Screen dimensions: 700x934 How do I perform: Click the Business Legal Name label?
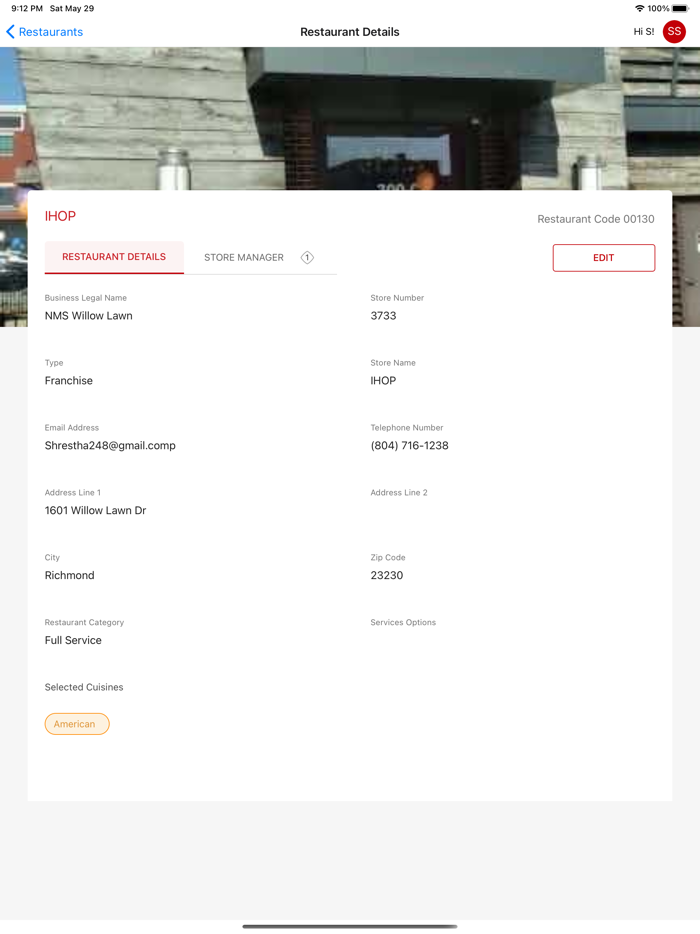(x=86, y=298)
